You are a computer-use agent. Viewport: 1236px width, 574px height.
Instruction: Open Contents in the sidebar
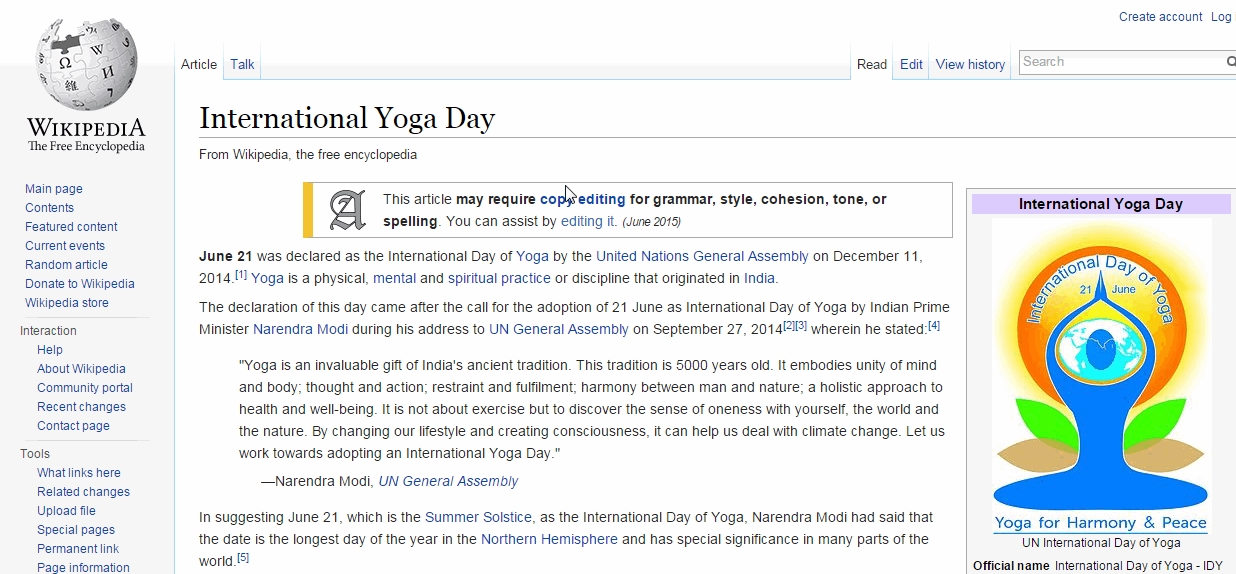pyautogui.click(x=49, y=208)
